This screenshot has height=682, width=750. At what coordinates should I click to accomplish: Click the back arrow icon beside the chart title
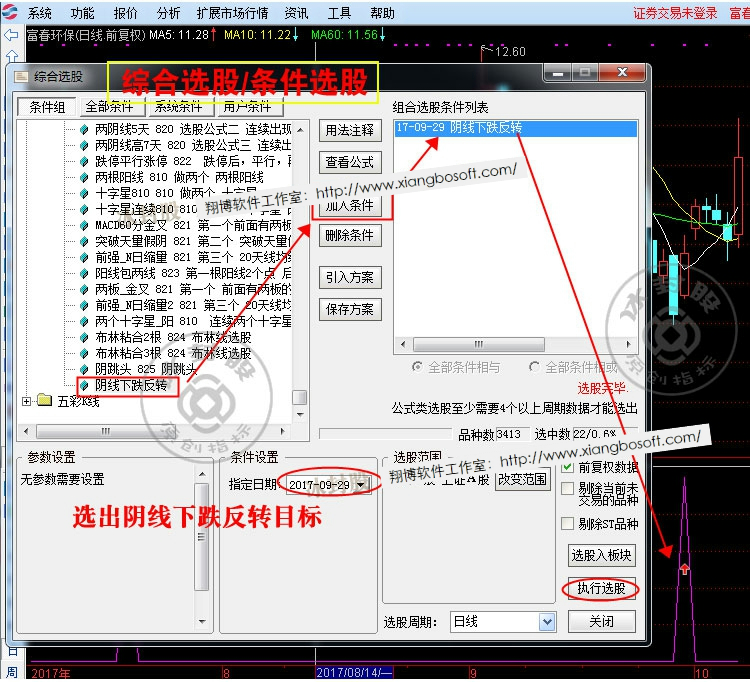click(x=11, y=35)
